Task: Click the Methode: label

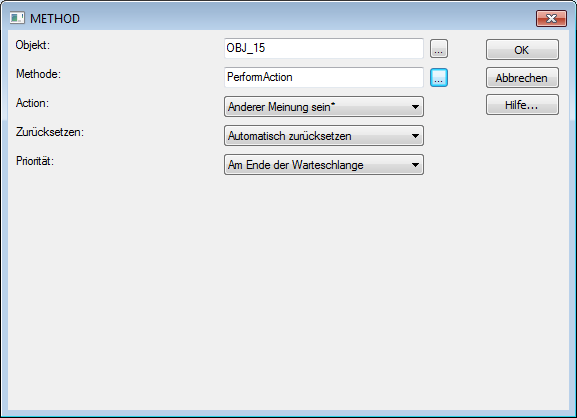Action: tap(38, 74)
